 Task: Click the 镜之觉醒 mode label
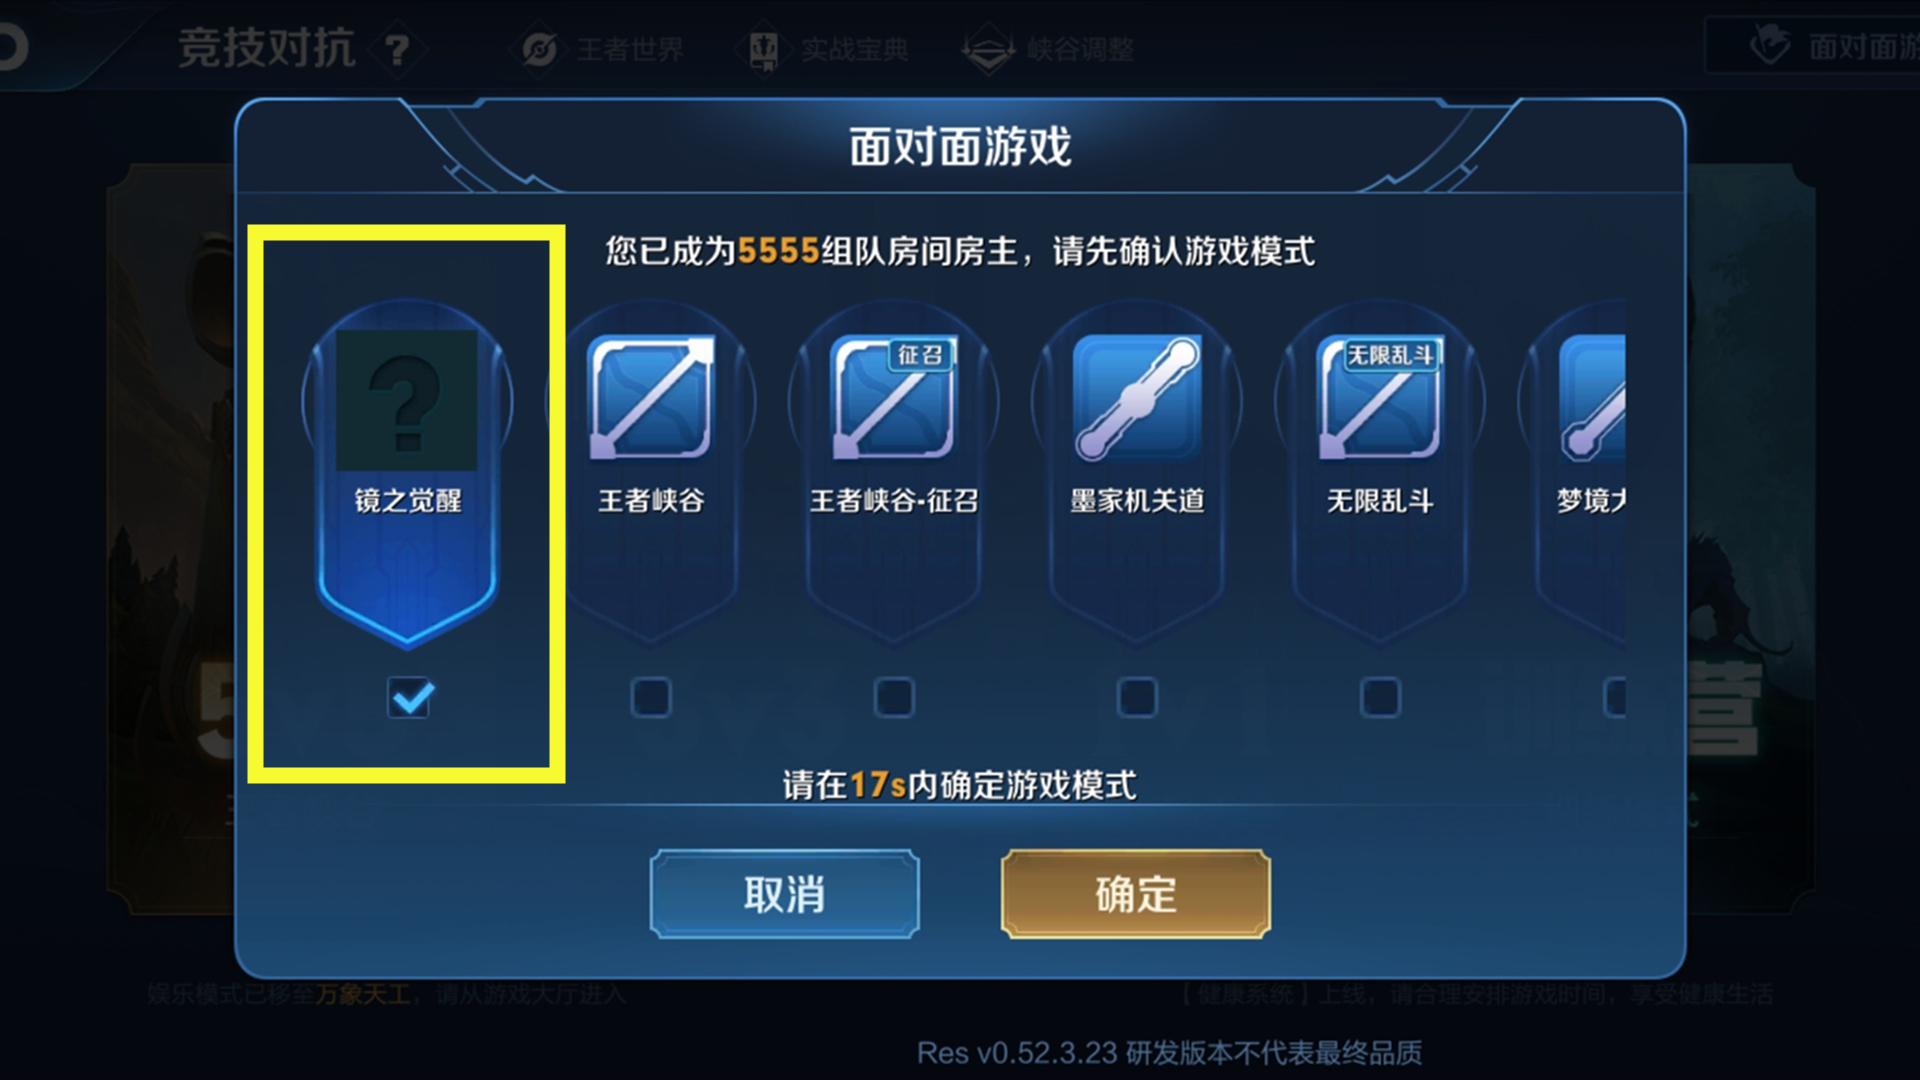[408, 500]
